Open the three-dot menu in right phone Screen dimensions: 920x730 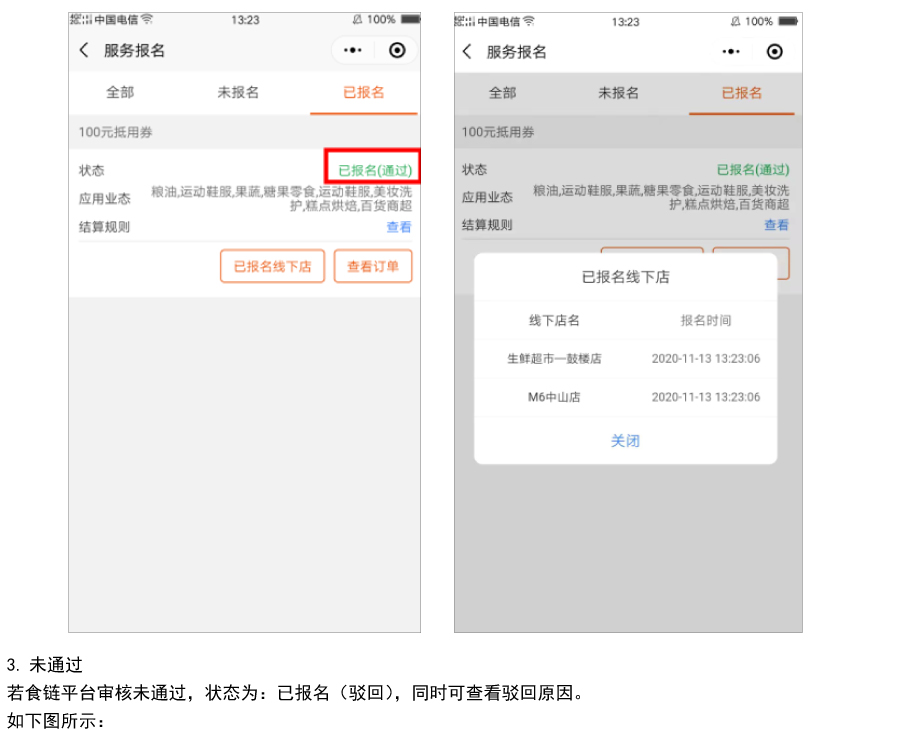[x=731, y=52]
